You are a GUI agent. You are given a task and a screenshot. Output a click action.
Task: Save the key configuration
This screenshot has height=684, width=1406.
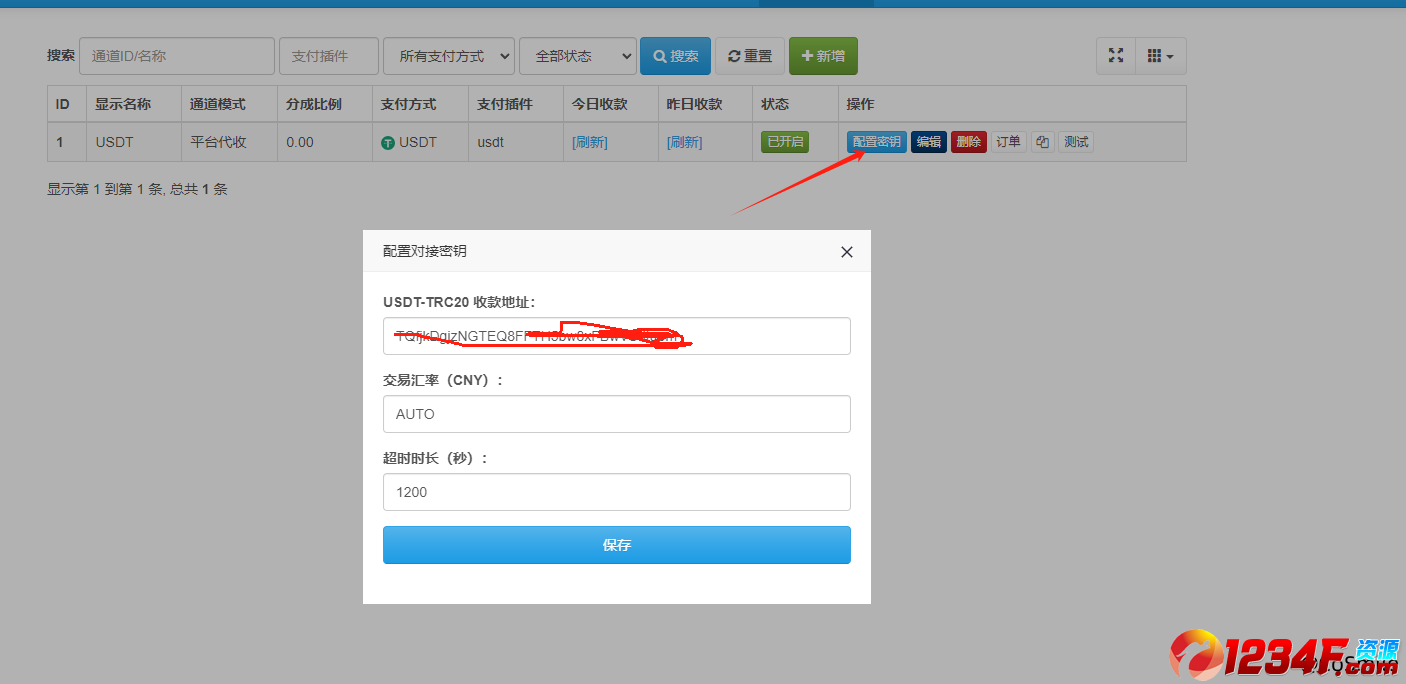point(617,545)
